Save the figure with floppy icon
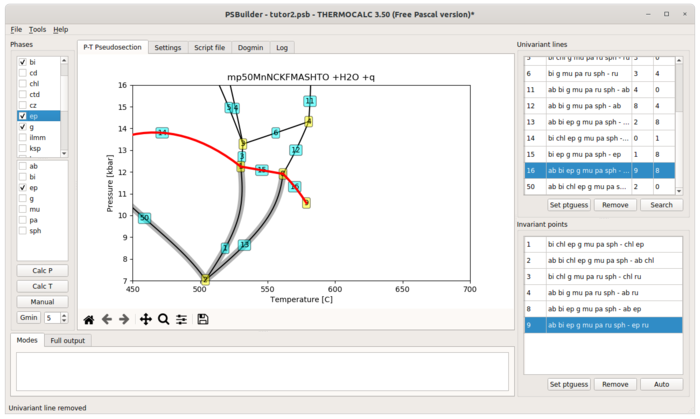The image size is (700, 419). [x=203, y=319]
